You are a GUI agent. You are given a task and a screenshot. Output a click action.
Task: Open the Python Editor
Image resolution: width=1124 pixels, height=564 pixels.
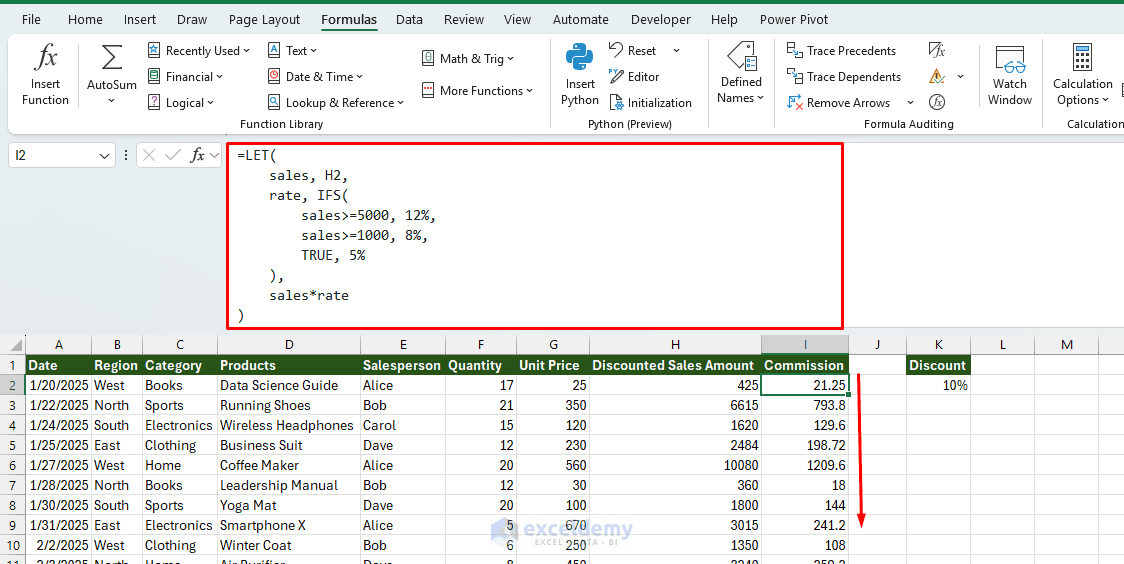pos(634,77)
